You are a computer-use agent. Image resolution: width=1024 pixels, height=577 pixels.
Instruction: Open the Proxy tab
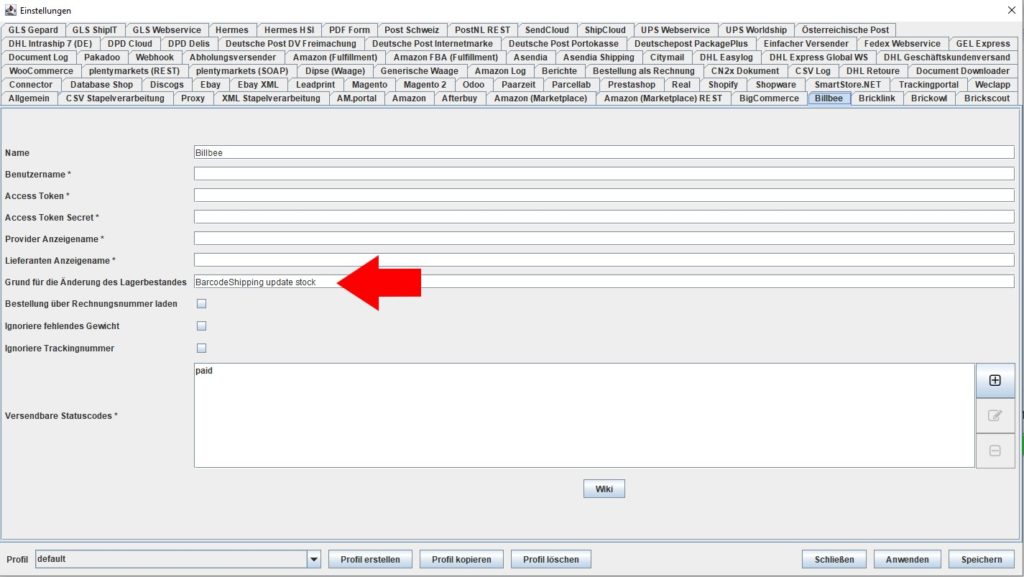193,99
